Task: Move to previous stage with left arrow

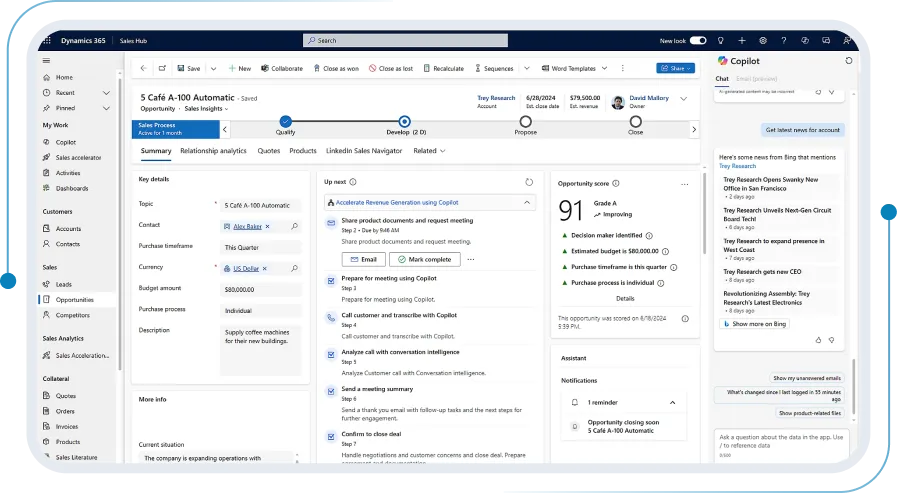Action: click(225, 129)
